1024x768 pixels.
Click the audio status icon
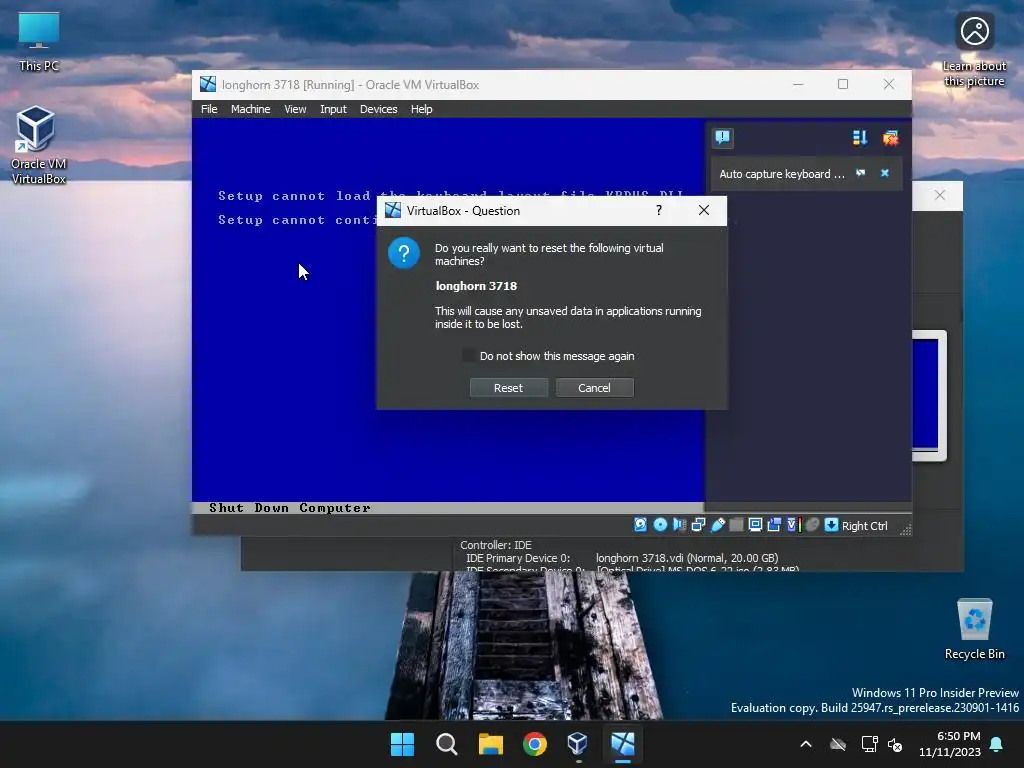point(679,525)
